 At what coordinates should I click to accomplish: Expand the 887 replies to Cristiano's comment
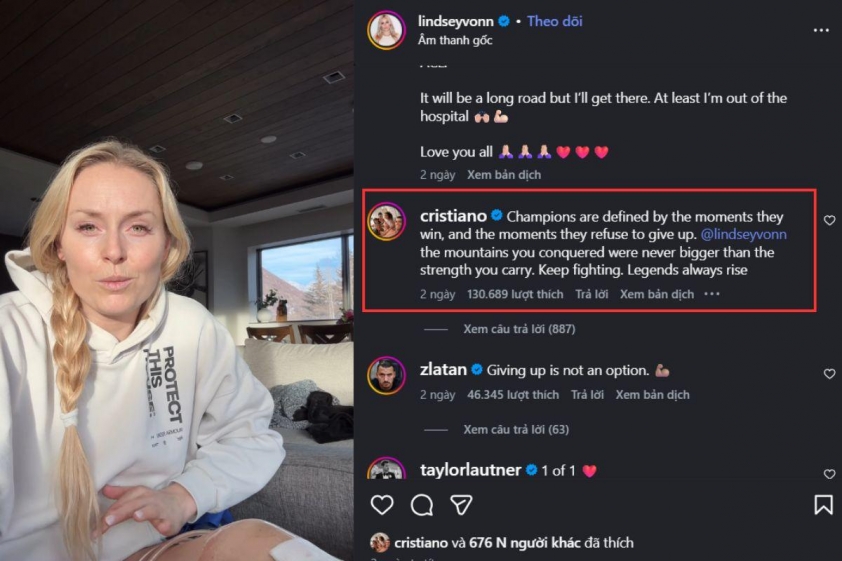pos(519,329)
